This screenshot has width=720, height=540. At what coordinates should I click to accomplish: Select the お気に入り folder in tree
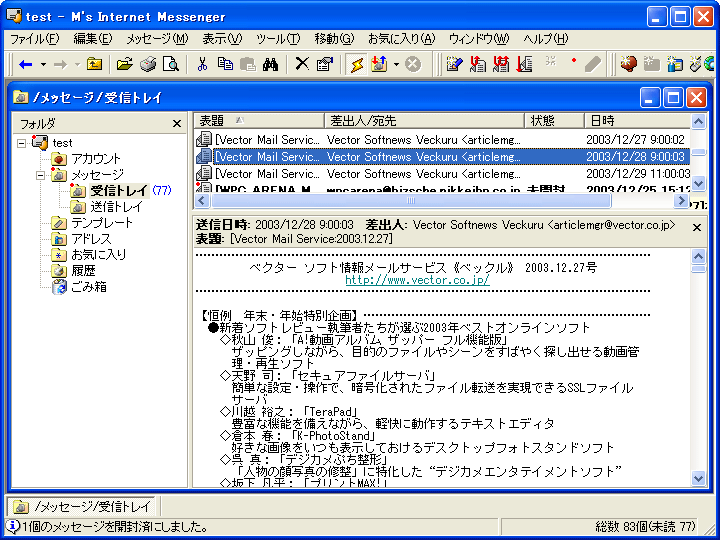(98, 254)
